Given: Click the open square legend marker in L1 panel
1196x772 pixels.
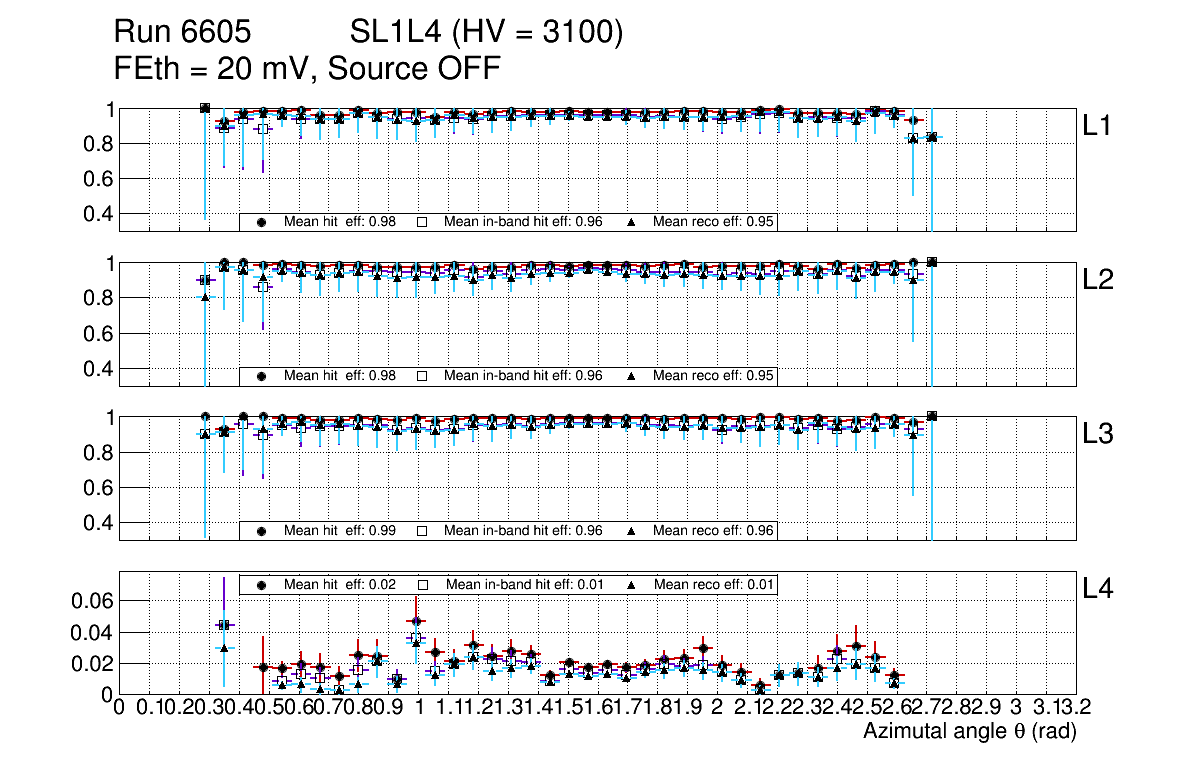Looking at the screenshot, I should click(422, 222).
